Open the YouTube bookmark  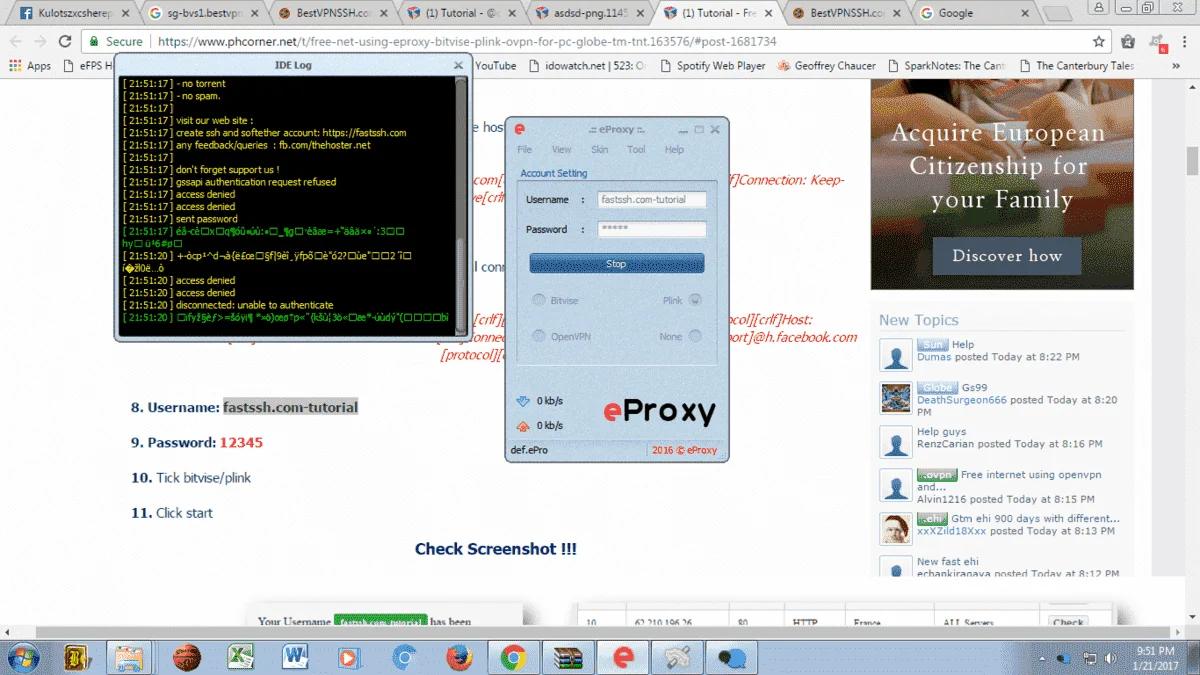click(x=496, y=66)
